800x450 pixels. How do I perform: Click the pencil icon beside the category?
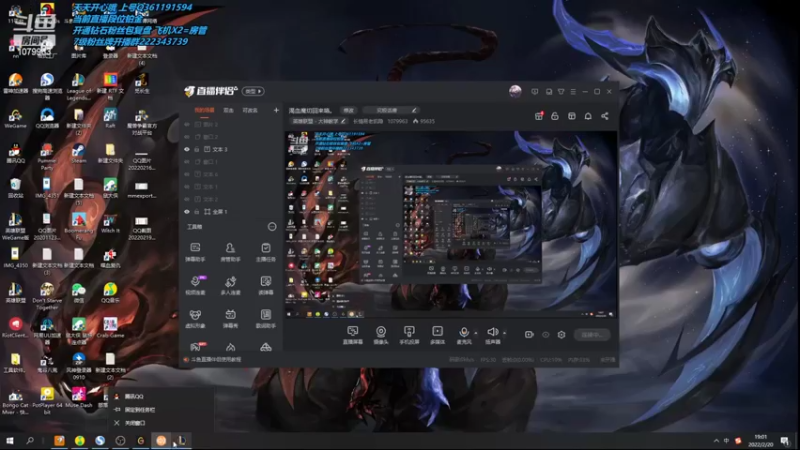343,121
